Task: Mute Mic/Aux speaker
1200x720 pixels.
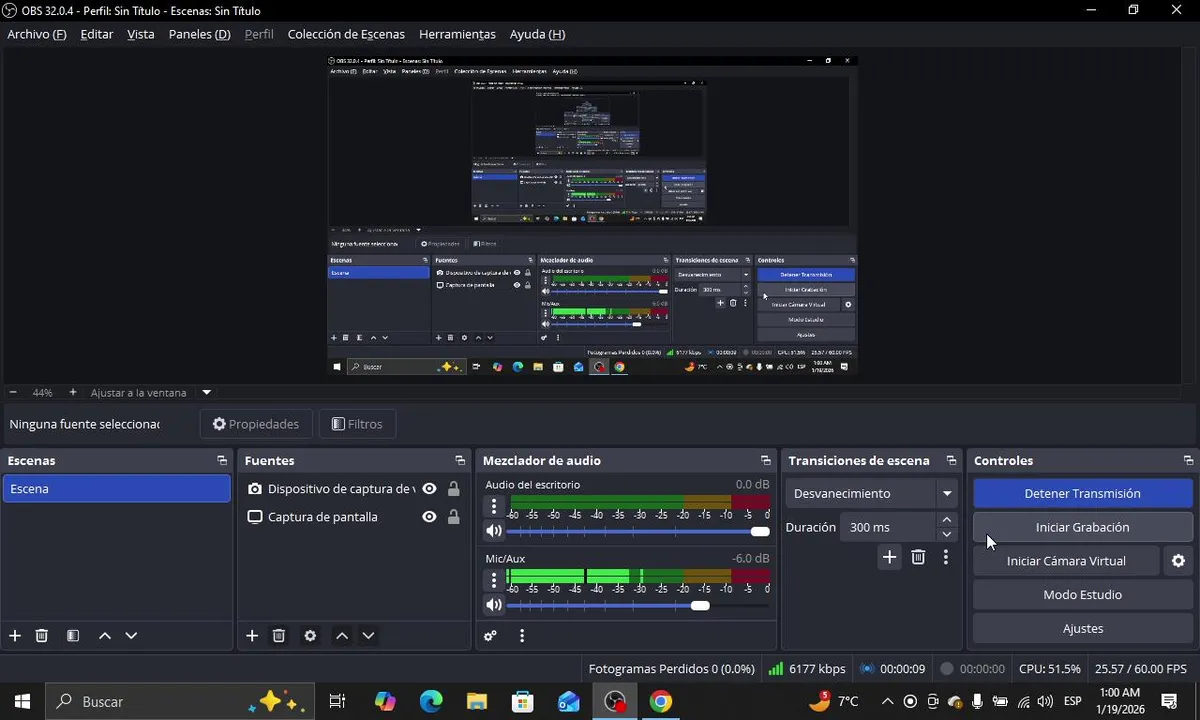Action: (x=493, y=605)
